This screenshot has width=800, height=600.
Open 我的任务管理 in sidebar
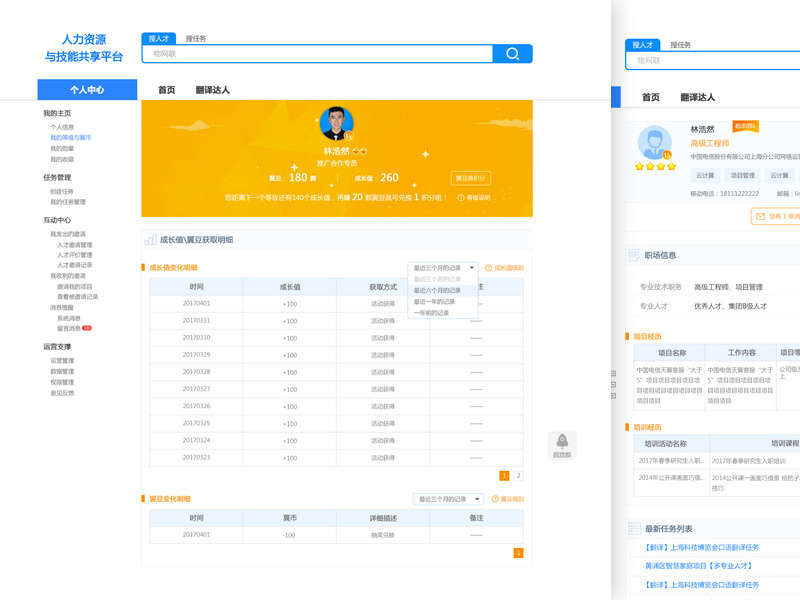[68, 202]
